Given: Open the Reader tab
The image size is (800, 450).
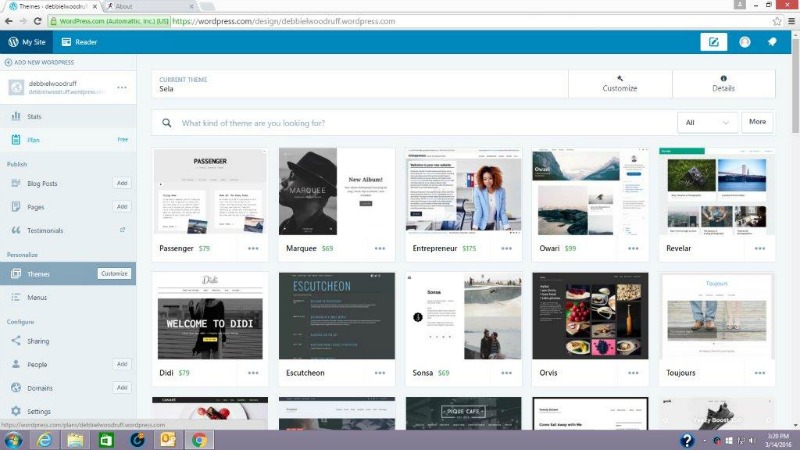Looking at the screenshot, I should [x=79, y=42].
